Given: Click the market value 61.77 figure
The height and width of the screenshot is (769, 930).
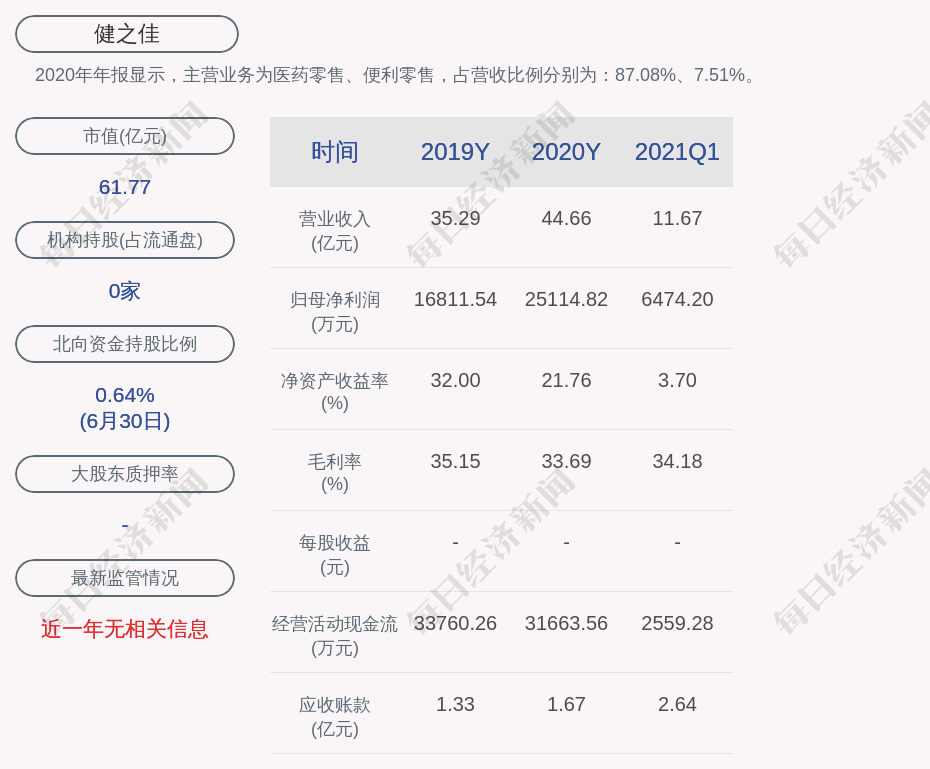Looking at the screenshot, I should pyautogui.click(x=125, y=187).
